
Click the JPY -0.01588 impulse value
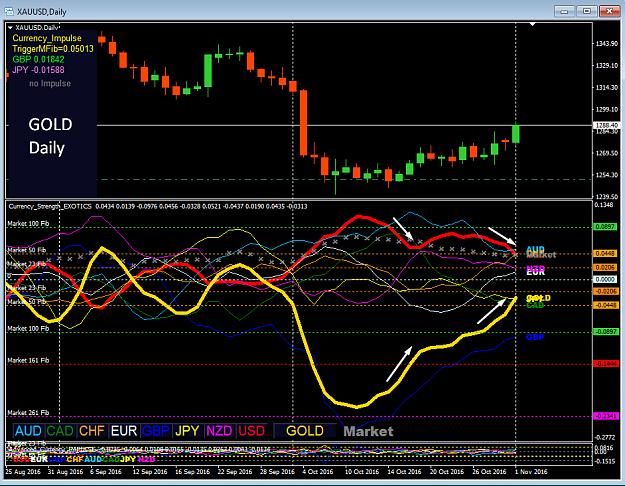pyautogui.click(x=38, y=70)
